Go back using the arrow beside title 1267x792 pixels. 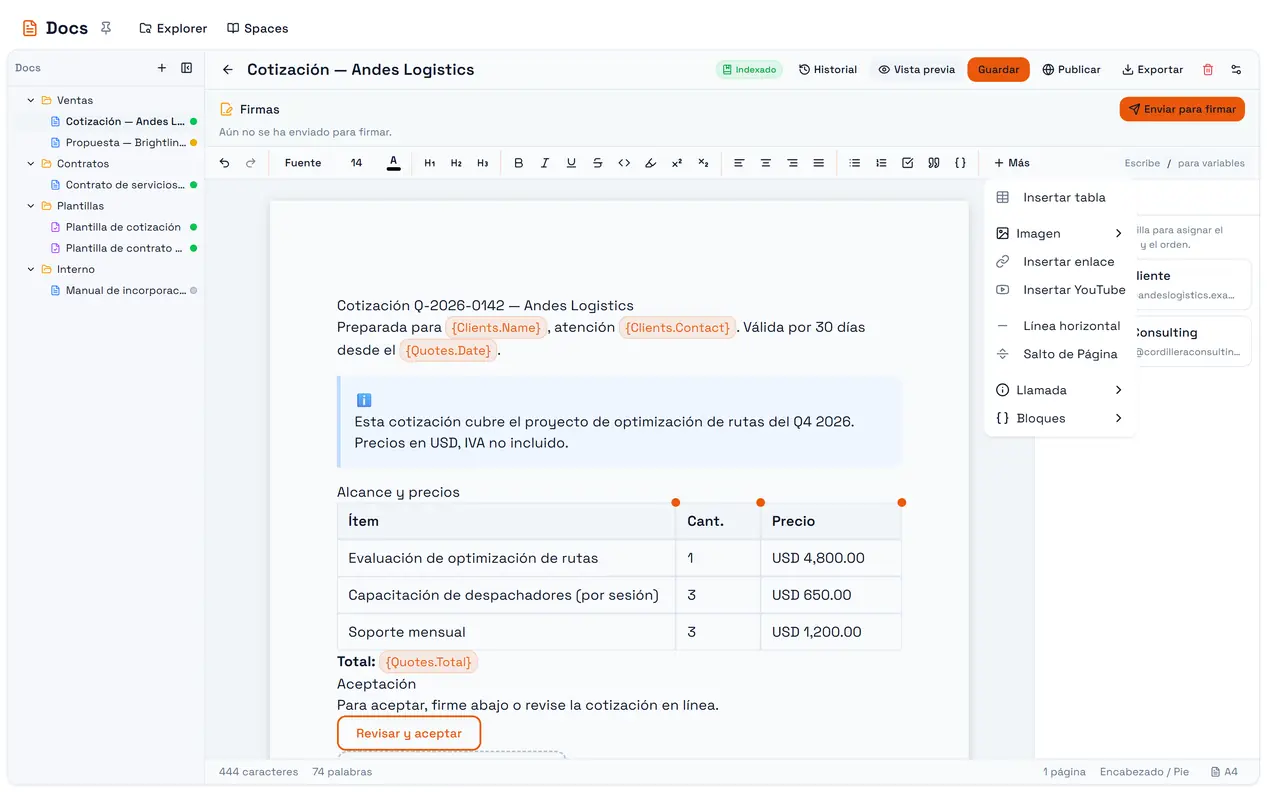click(x=228, y=70)
